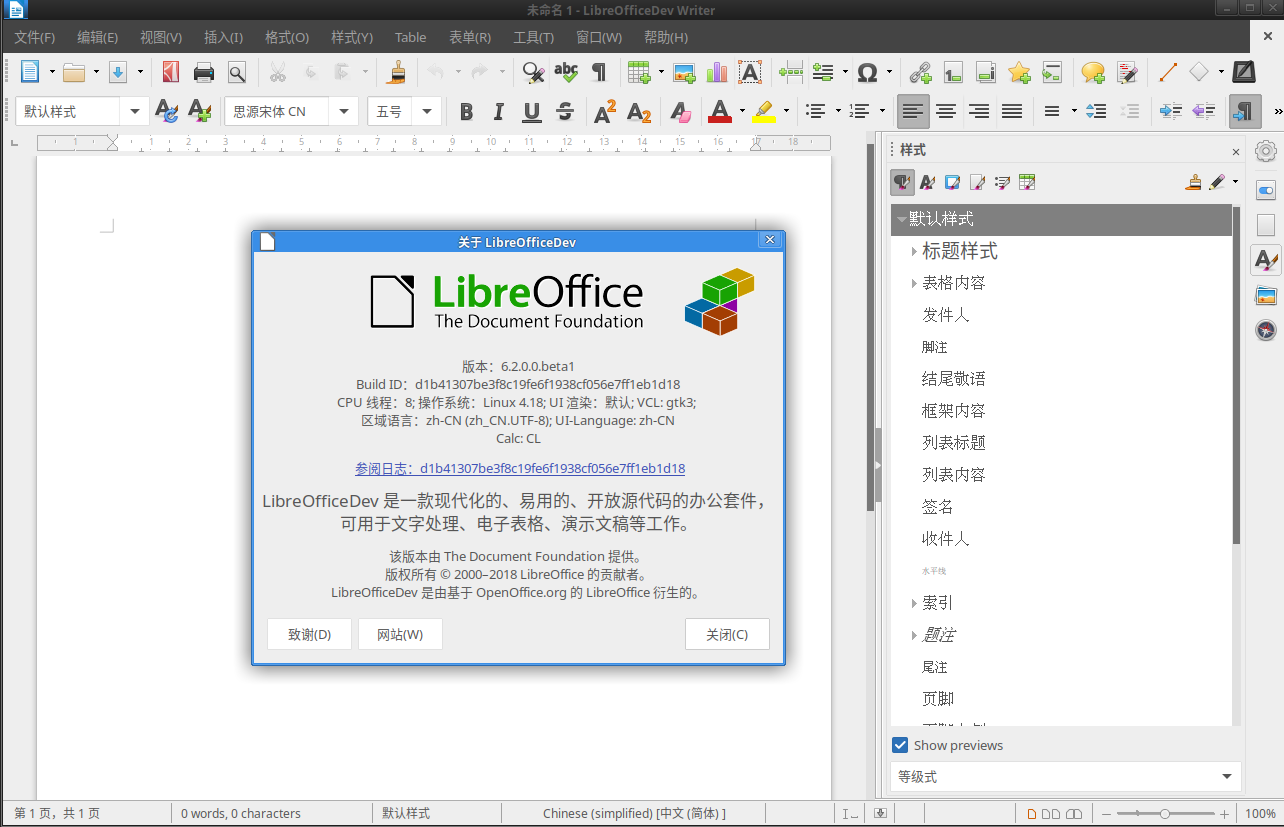Click the Superscript icon
The height and width of the screenshot is (827, 1284).
pyautogui.click(x=605, y=111)
